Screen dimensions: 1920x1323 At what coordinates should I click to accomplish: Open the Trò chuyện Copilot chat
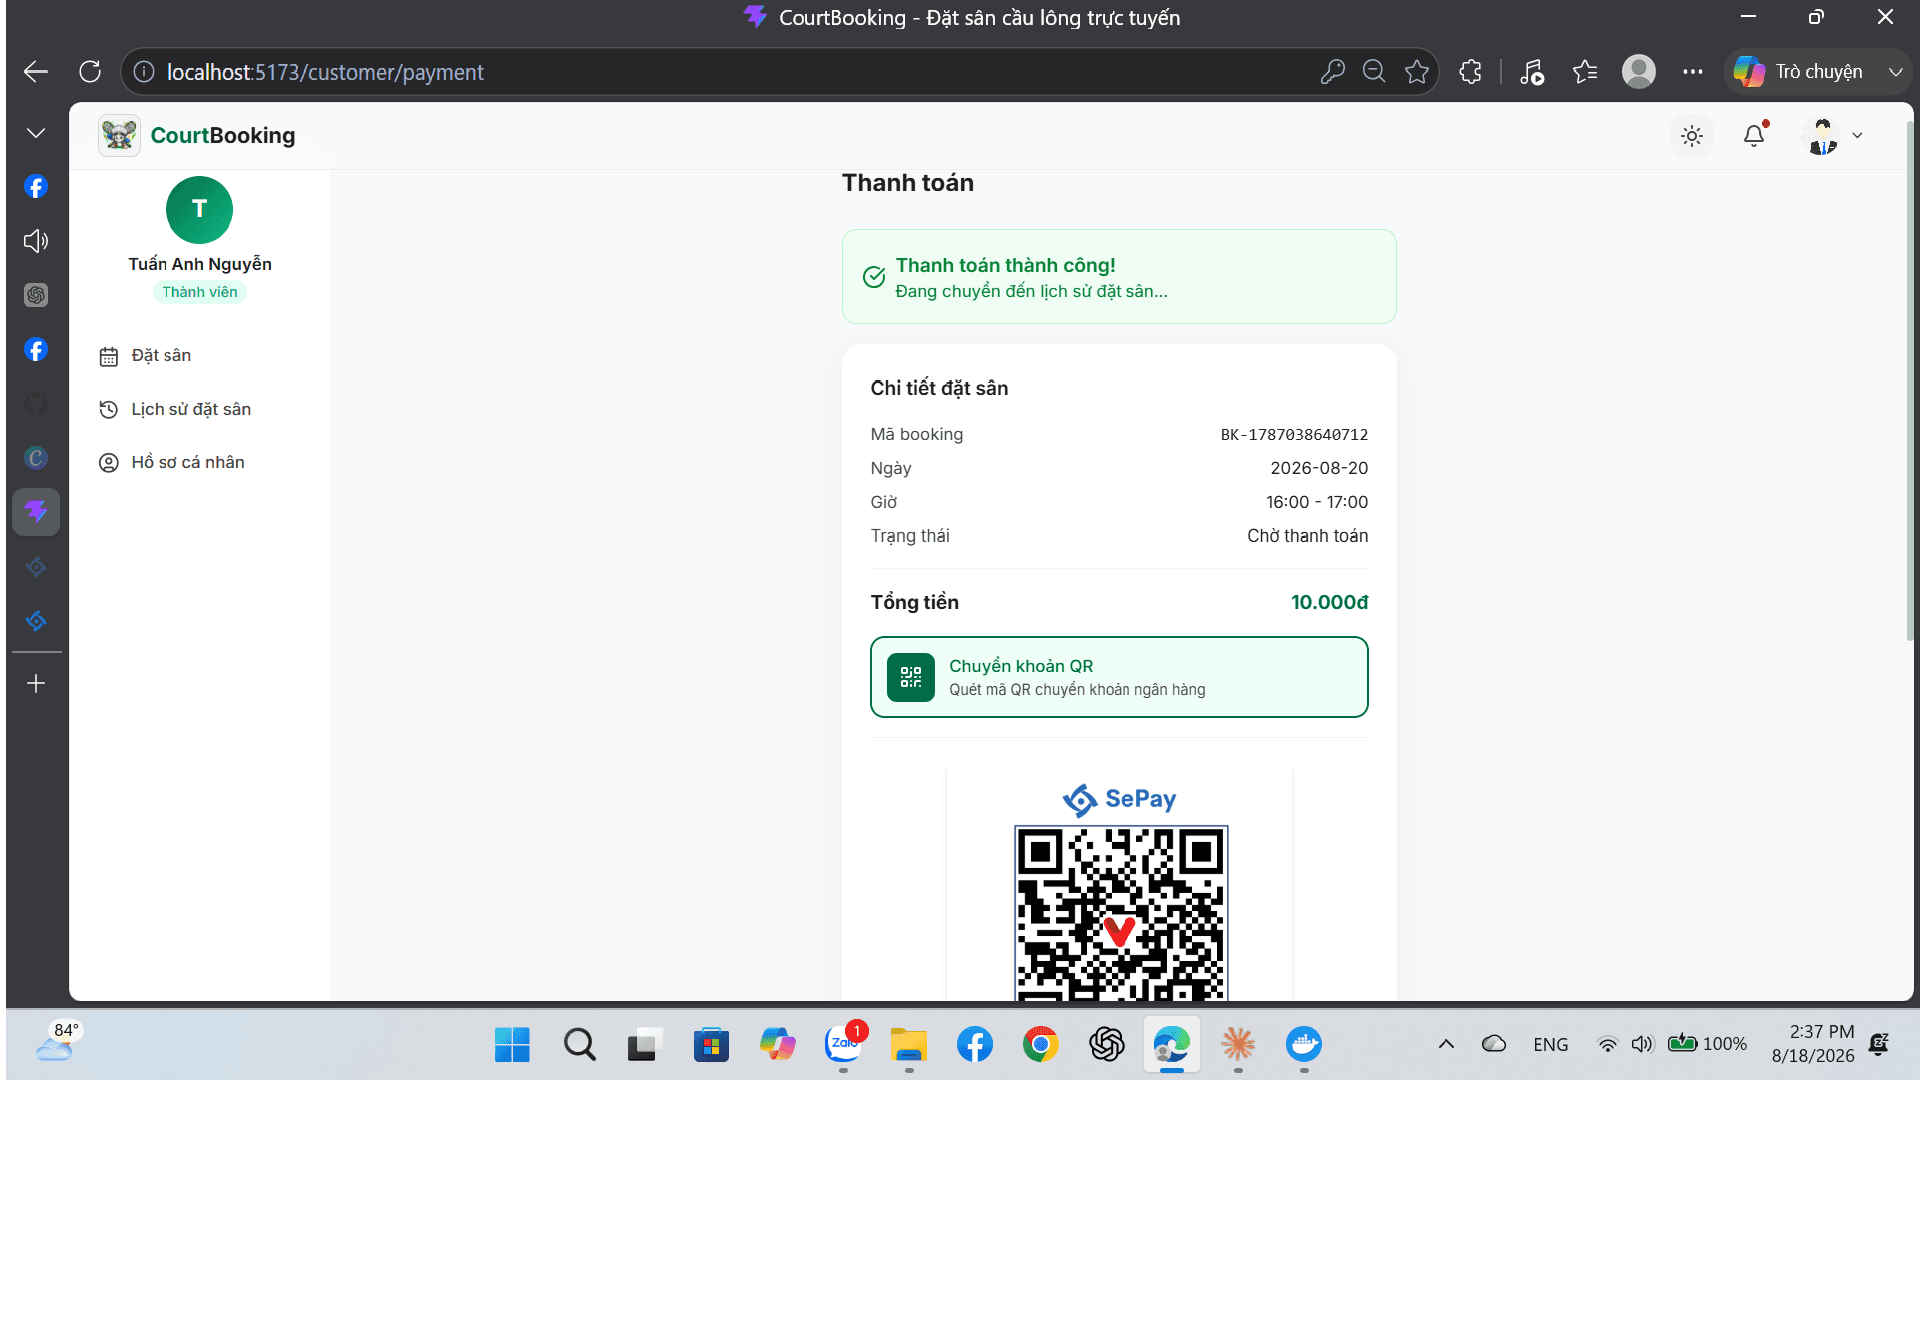point(1798,72)
